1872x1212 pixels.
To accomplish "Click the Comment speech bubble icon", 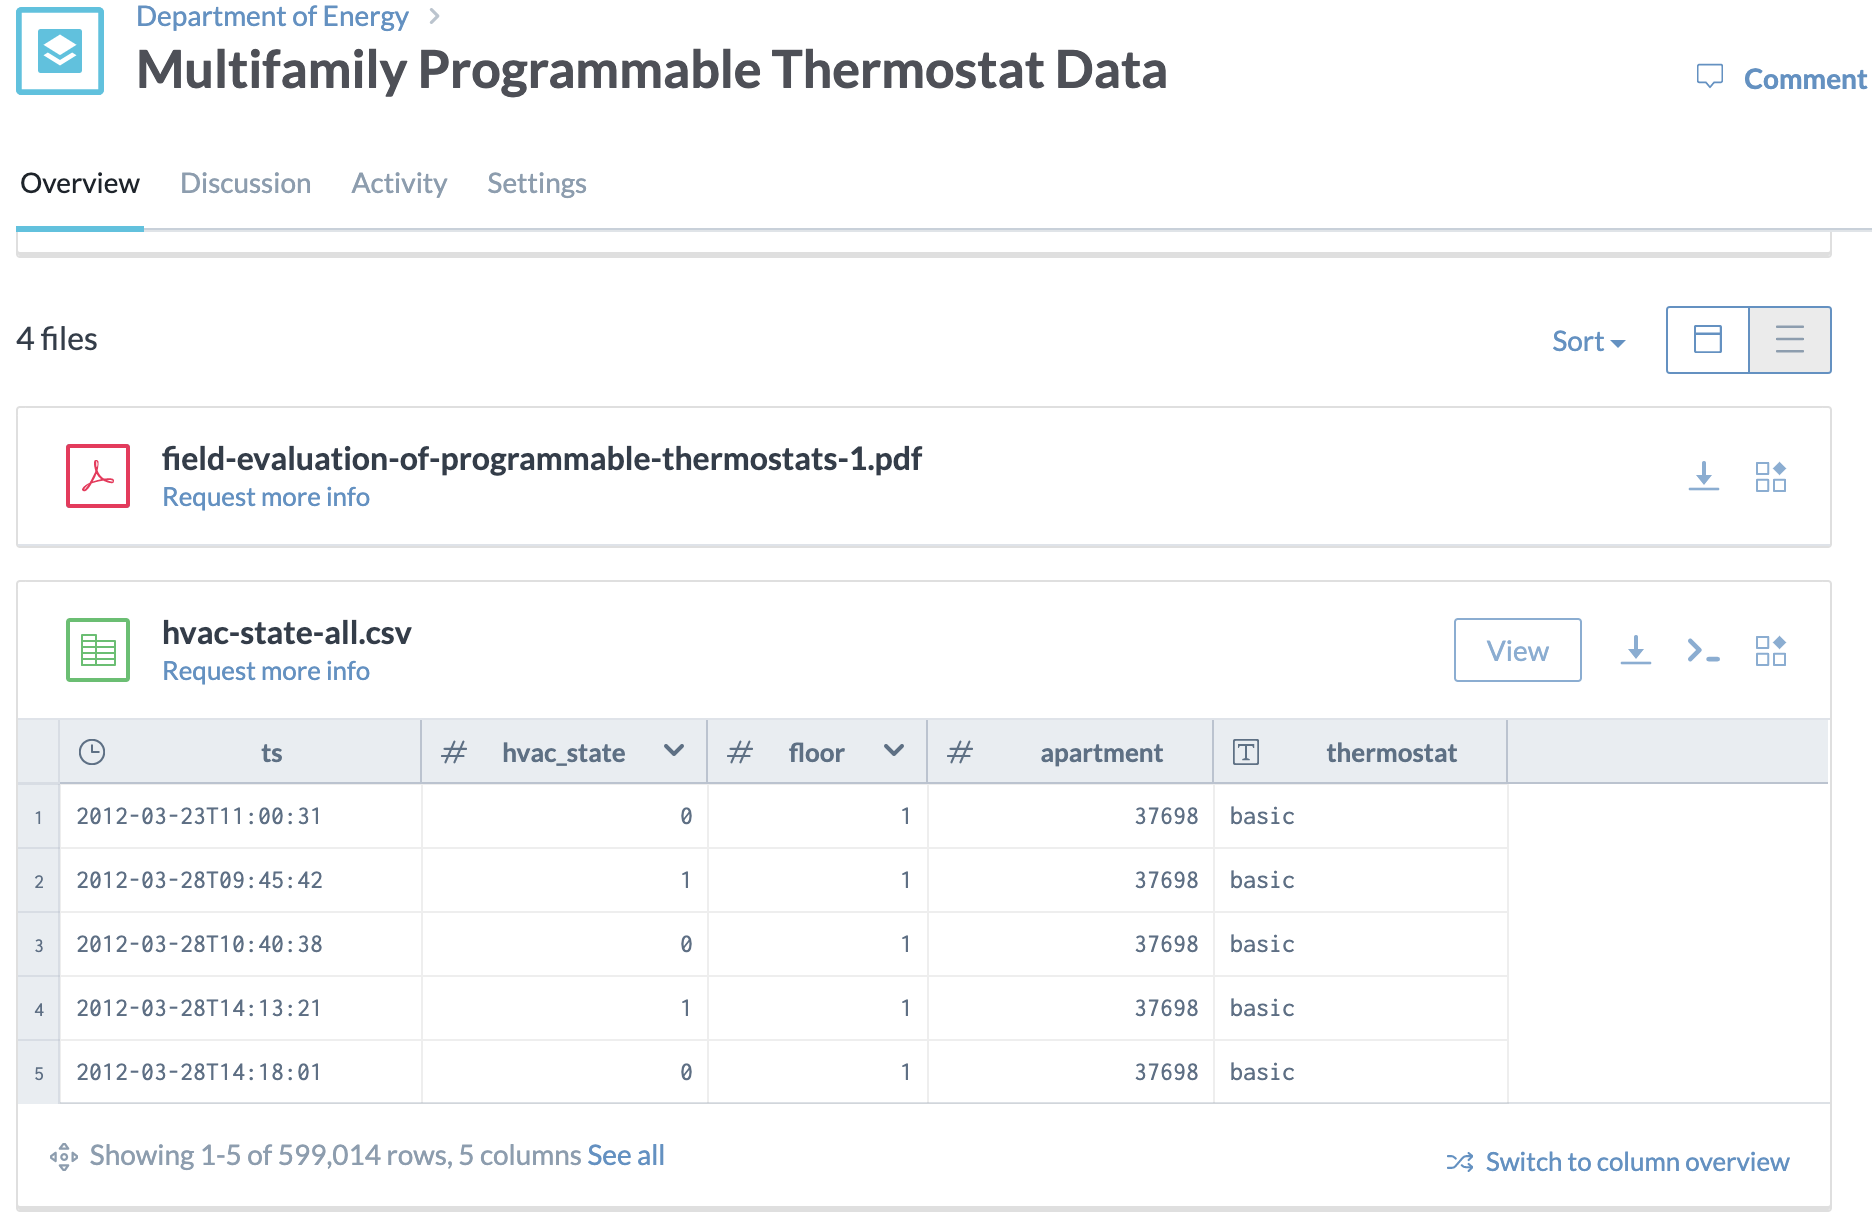I will [x=1710, y=77].
